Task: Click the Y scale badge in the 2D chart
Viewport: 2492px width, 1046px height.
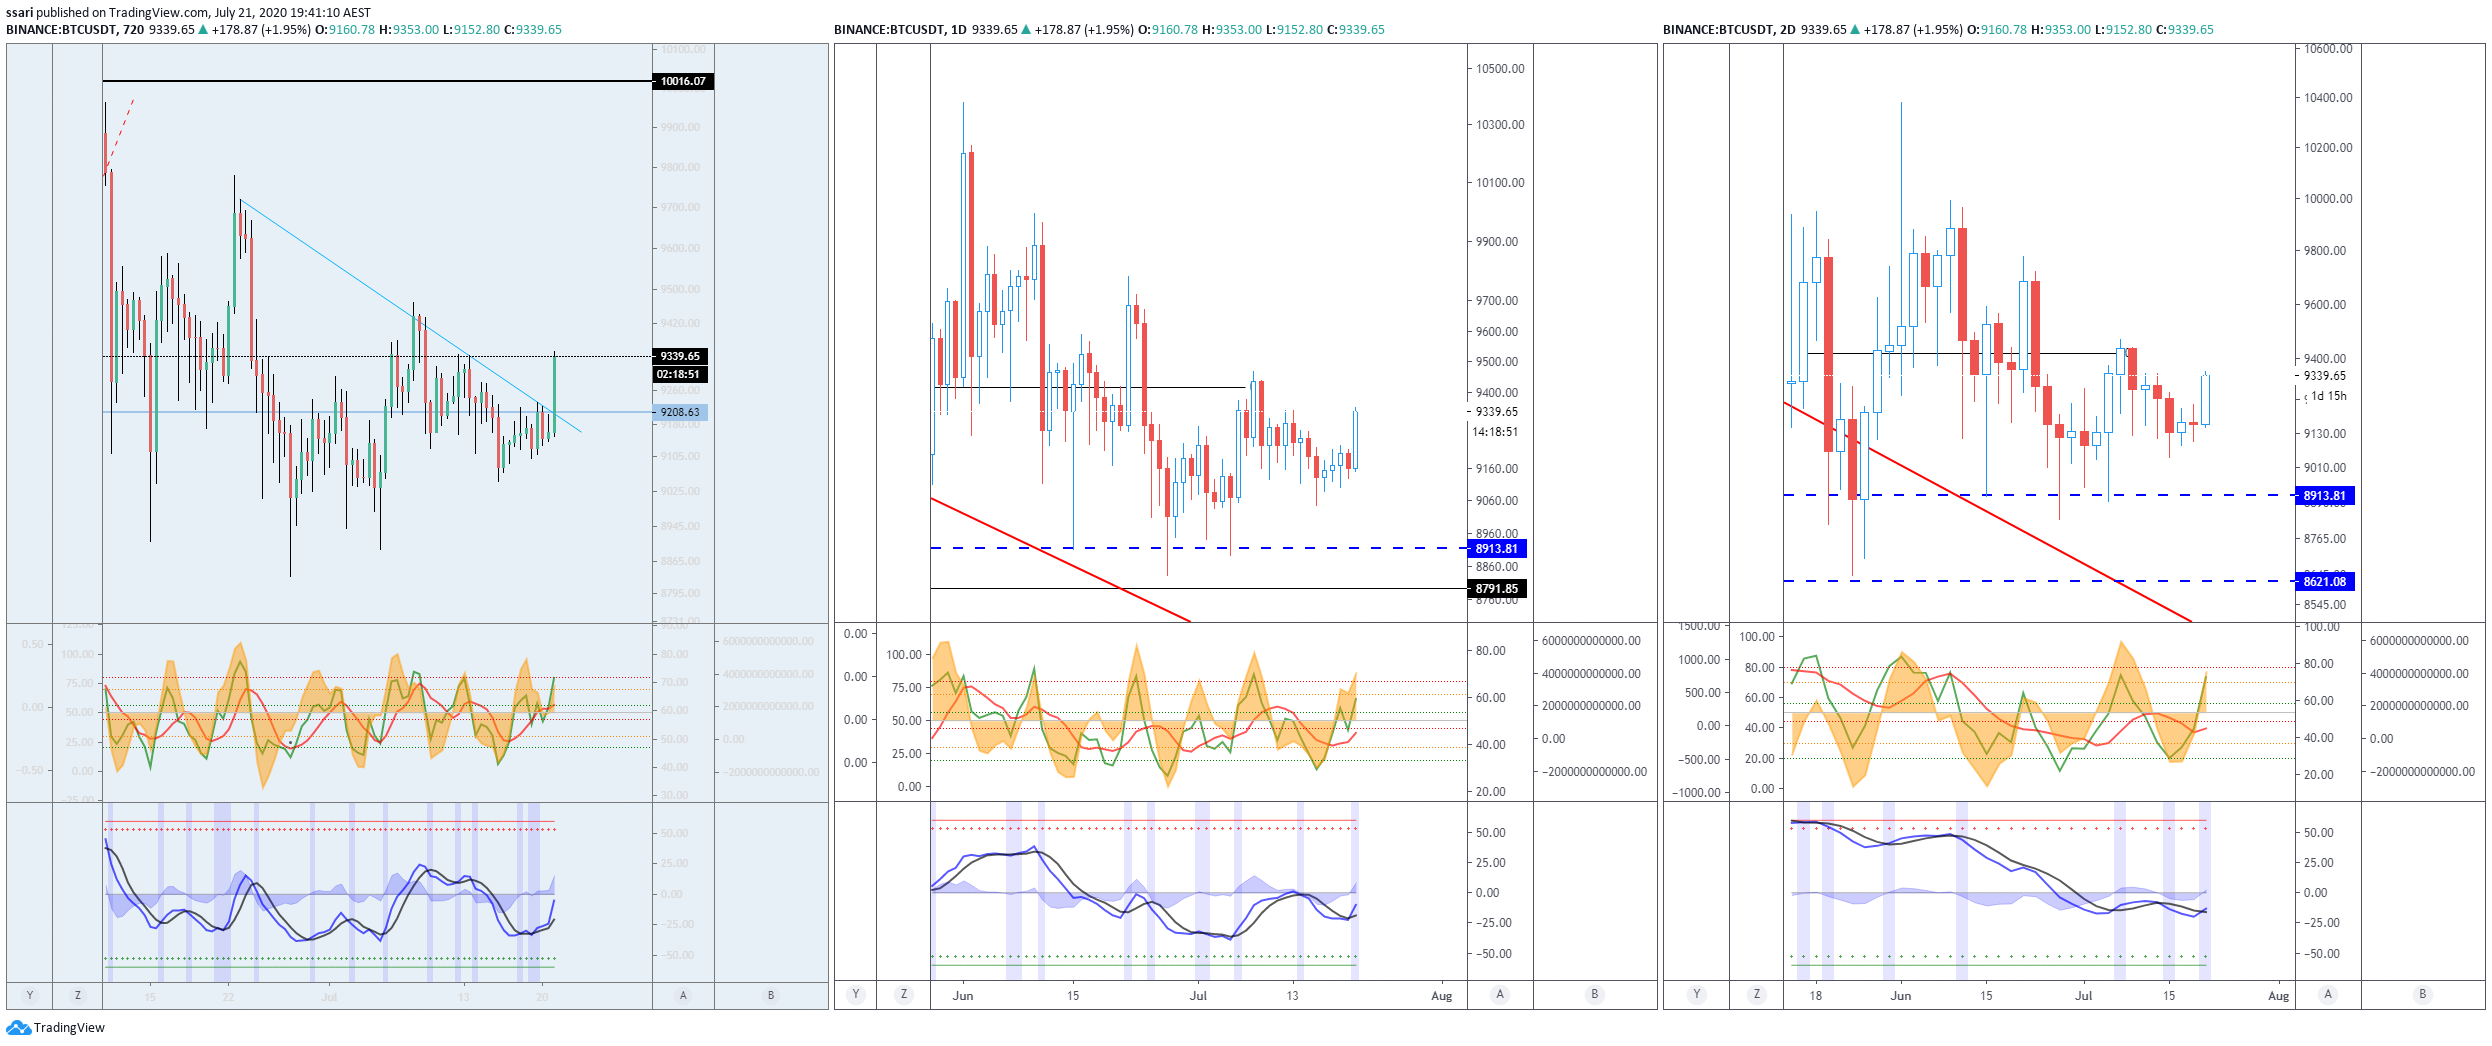Action: tap(1696, 994)
